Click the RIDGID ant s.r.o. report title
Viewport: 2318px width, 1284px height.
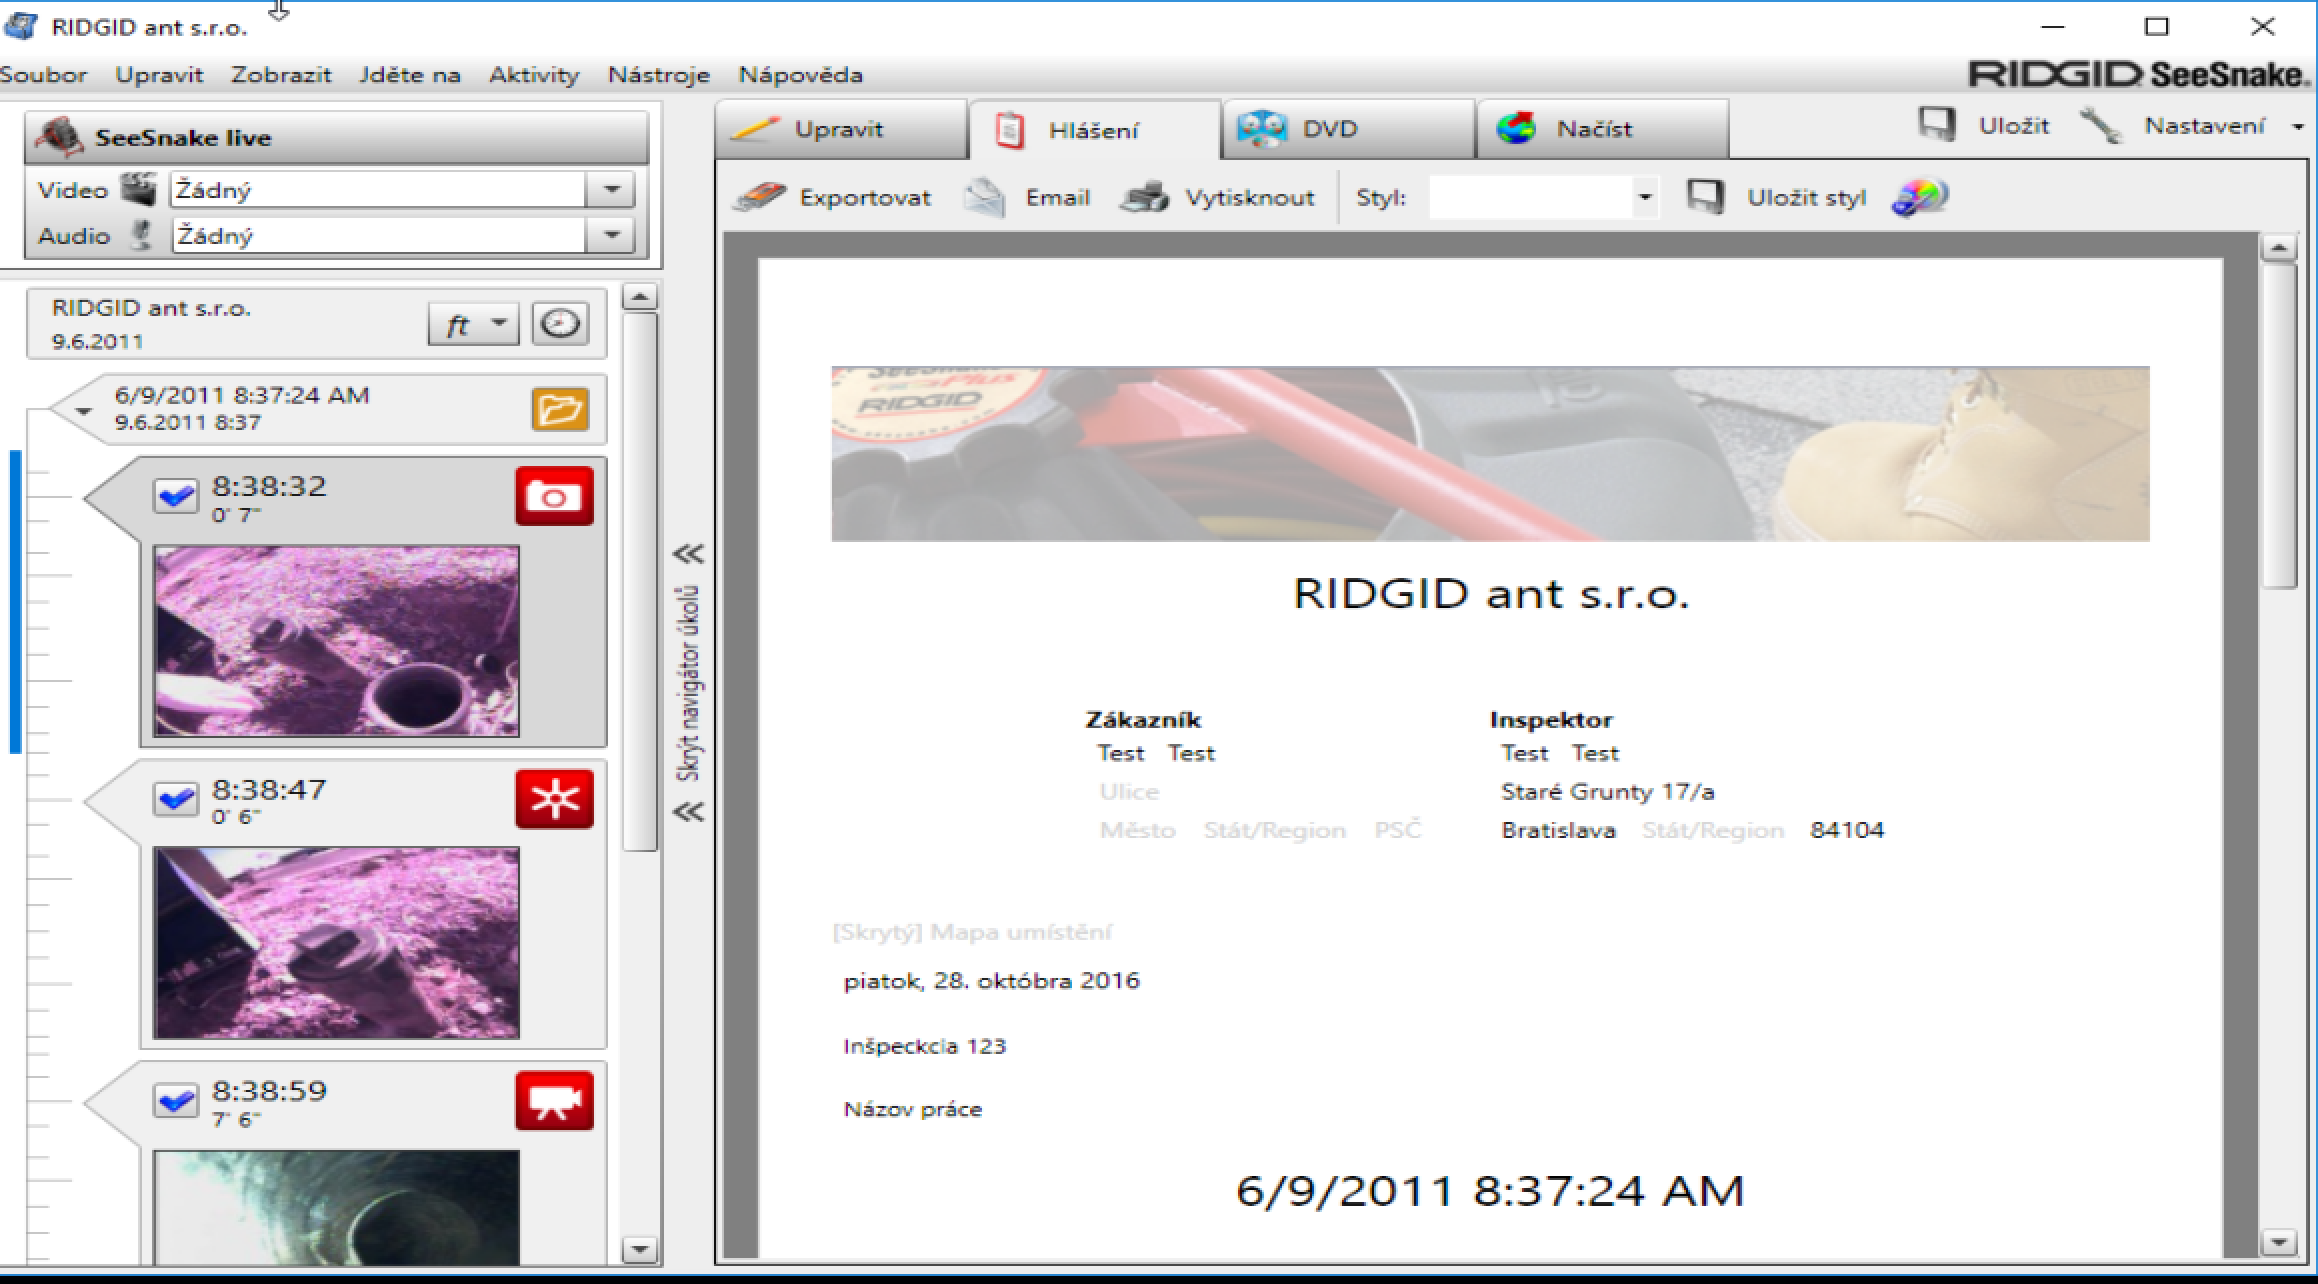tap(1491, 594)
